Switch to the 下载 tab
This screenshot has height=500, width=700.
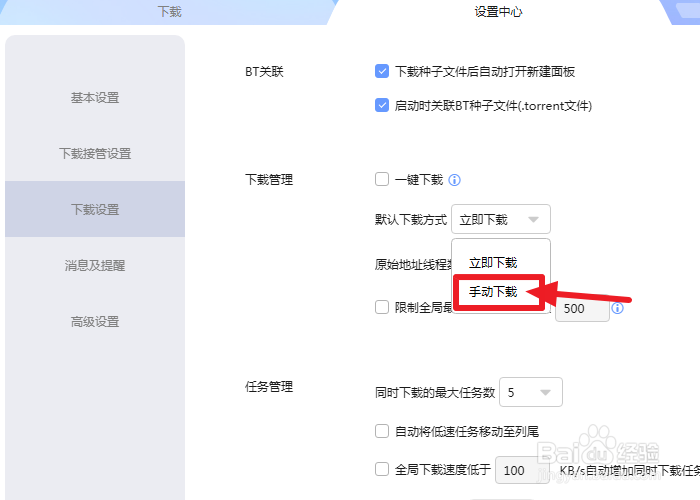click(170, 12)
